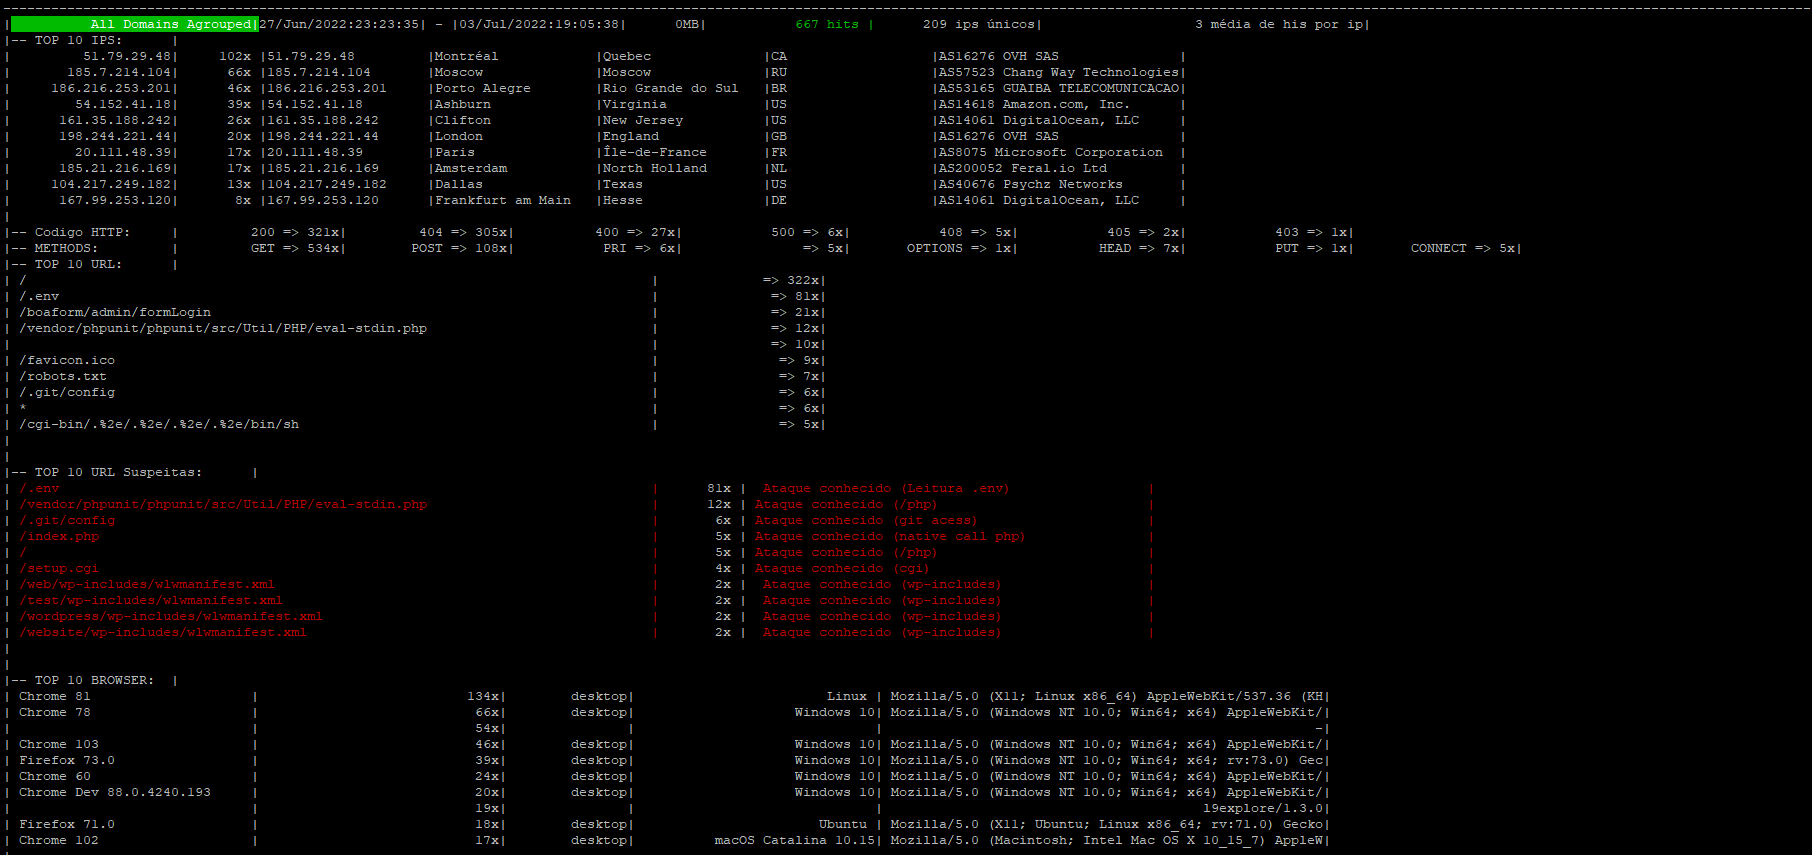
Task: Click the city "Porto Alegre"
Action: 483,88
